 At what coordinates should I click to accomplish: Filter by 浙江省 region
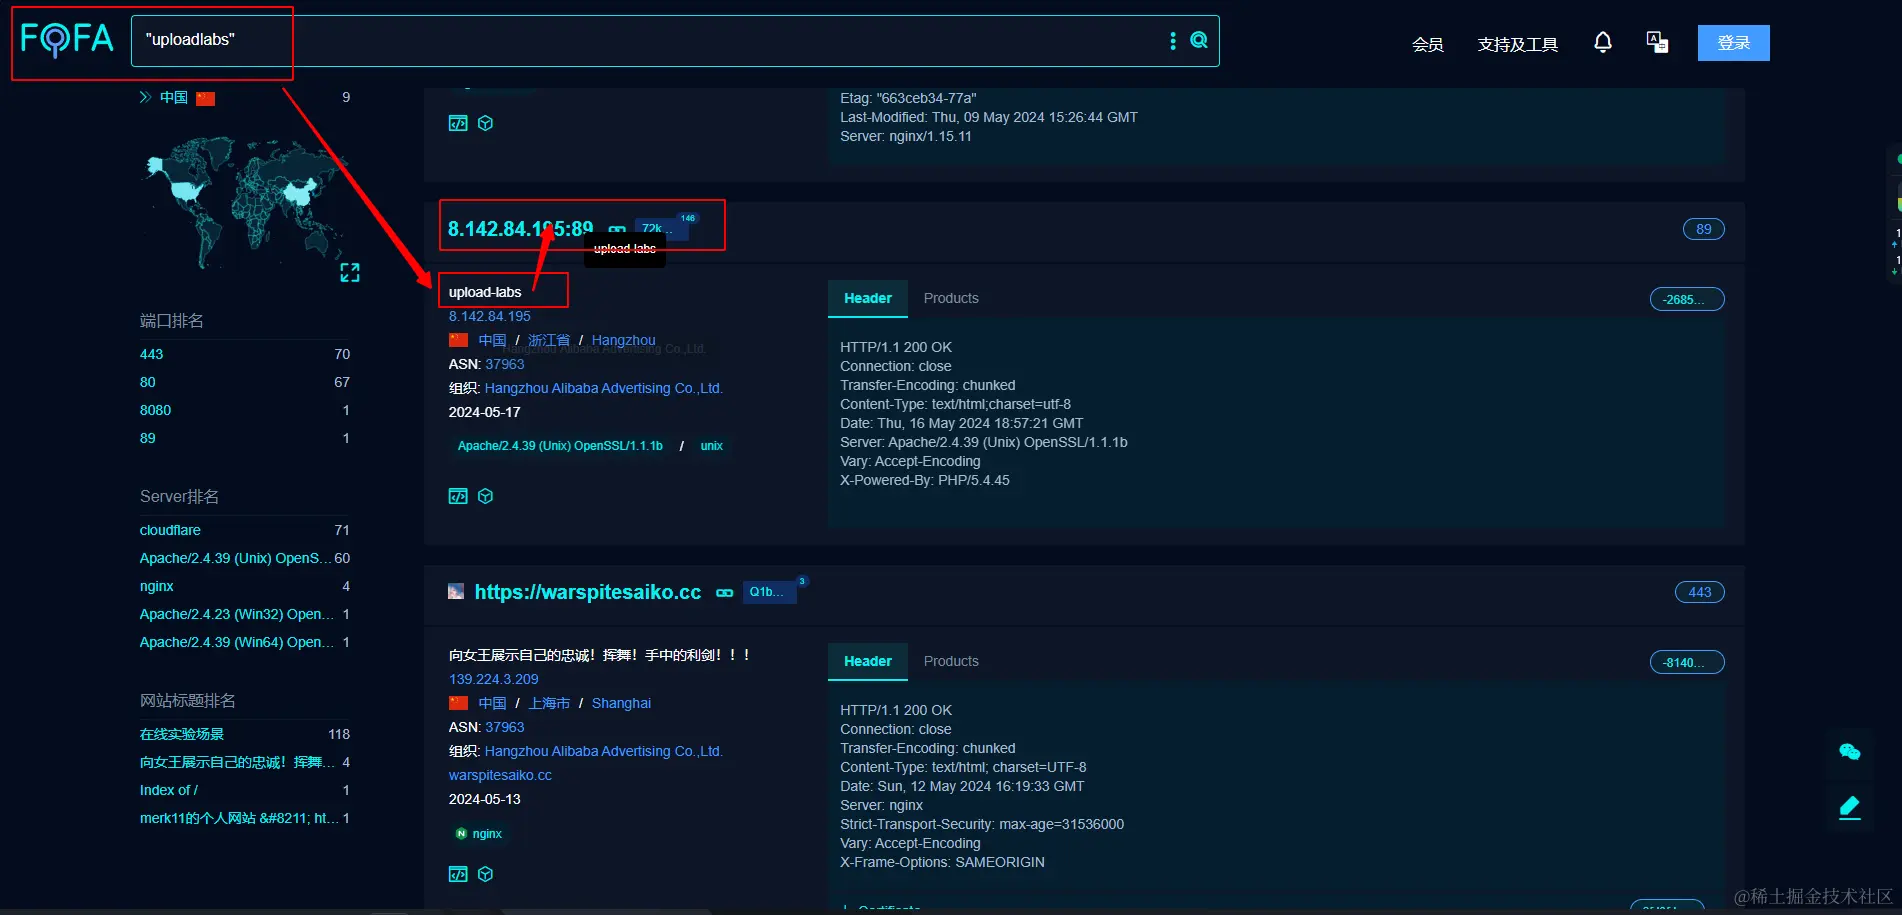coord(549,340)
